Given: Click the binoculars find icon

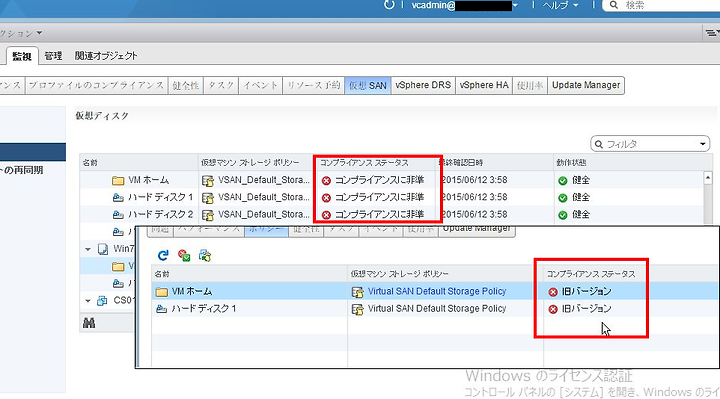Looking at the screenshot, I should tap(89, 323).
